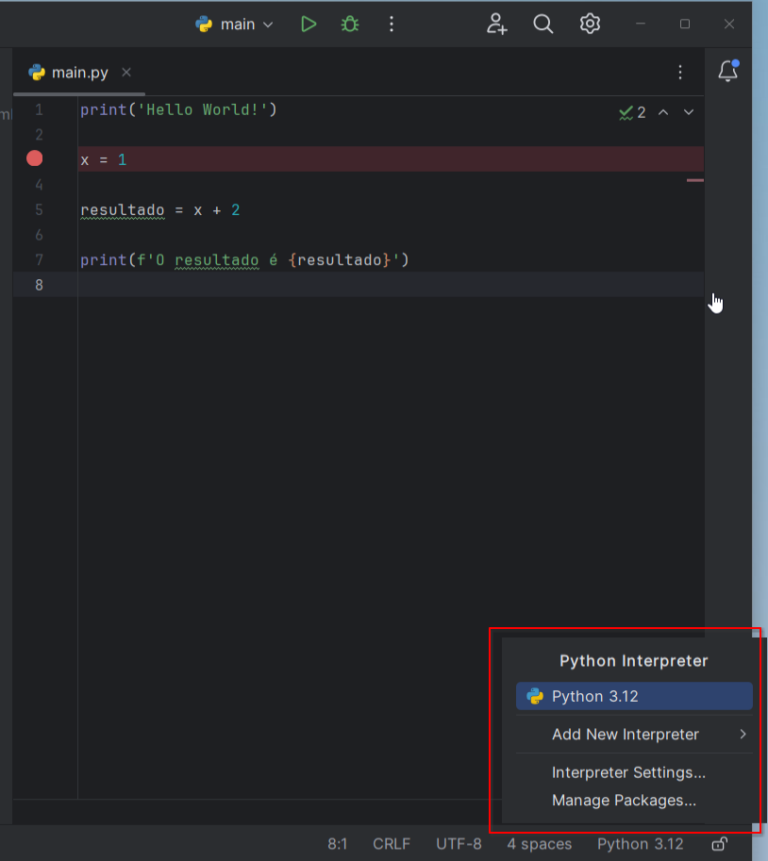The image size is (768, 861).
Task: Toggle file writable state via the lock icon
Action: 719,844
